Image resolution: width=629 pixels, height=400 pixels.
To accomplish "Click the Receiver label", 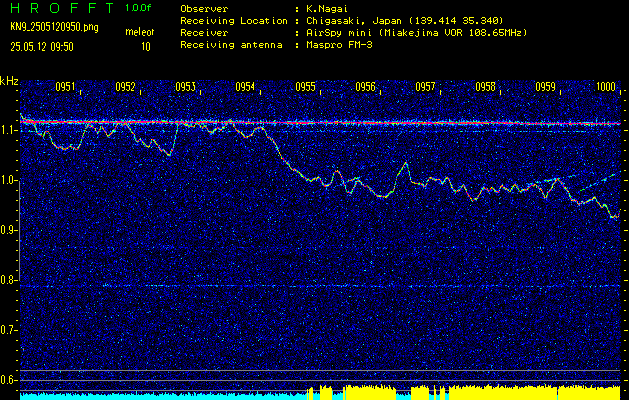I will pos(204,32).
